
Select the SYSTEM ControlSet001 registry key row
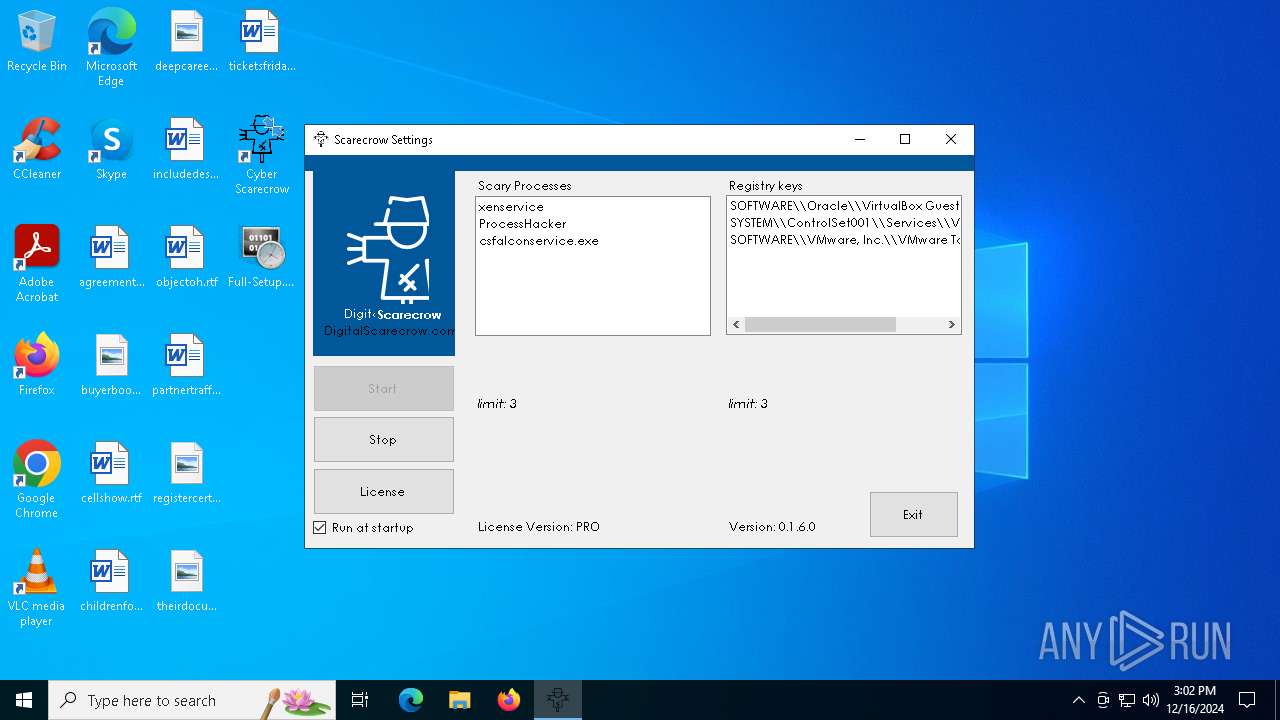point(844,223)
